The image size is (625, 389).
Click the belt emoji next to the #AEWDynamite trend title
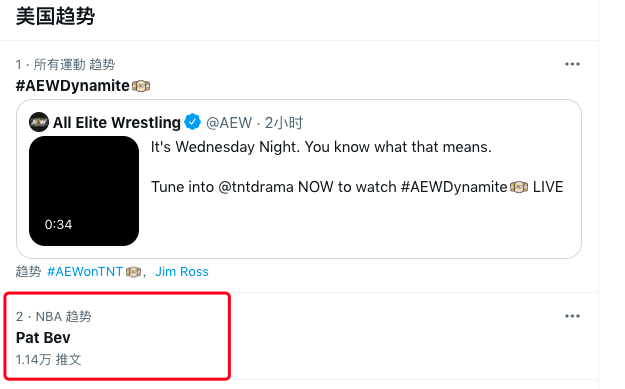click(141, 86)
